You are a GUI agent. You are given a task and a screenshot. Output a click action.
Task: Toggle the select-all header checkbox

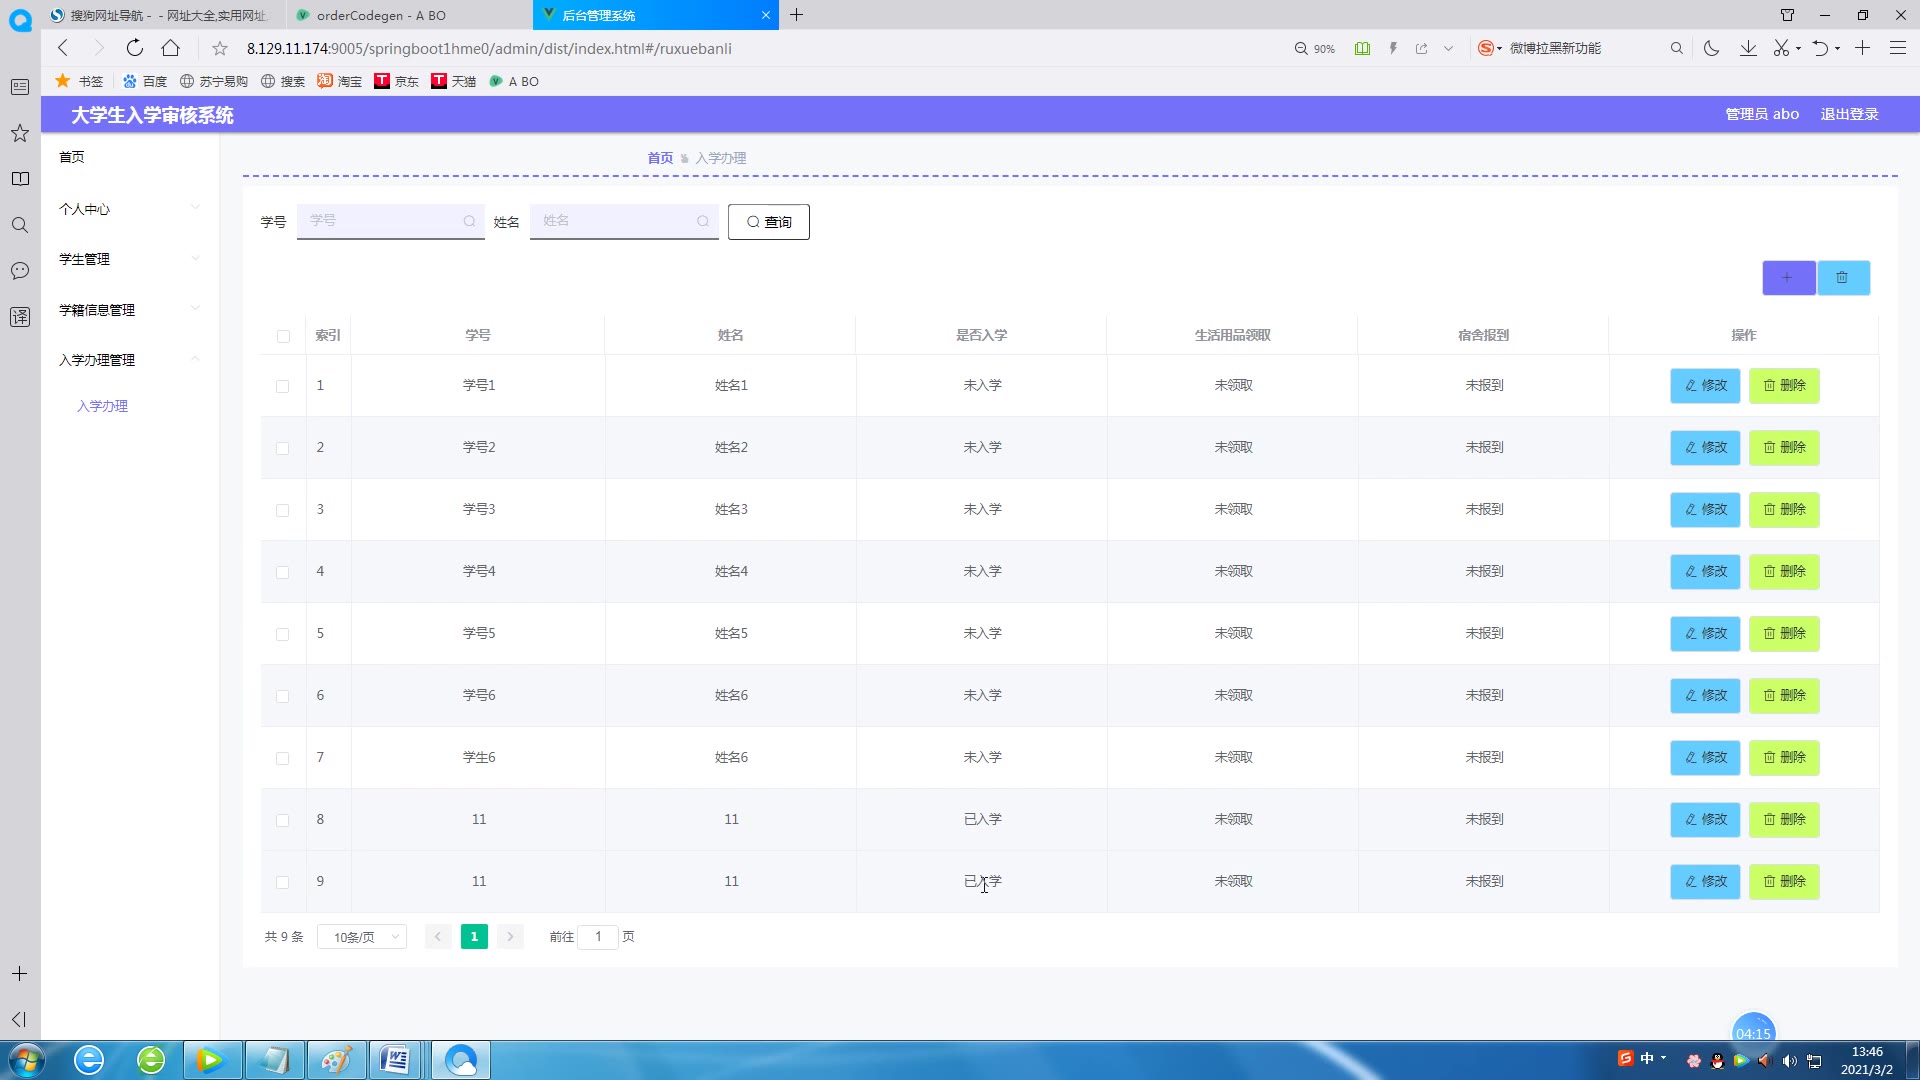[283, 336]
